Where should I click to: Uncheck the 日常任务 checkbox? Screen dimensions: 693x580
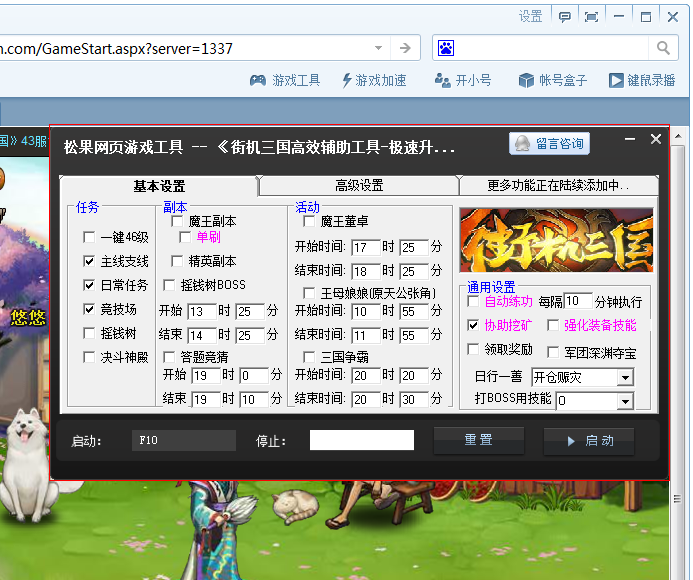click(x=90, y=285)
